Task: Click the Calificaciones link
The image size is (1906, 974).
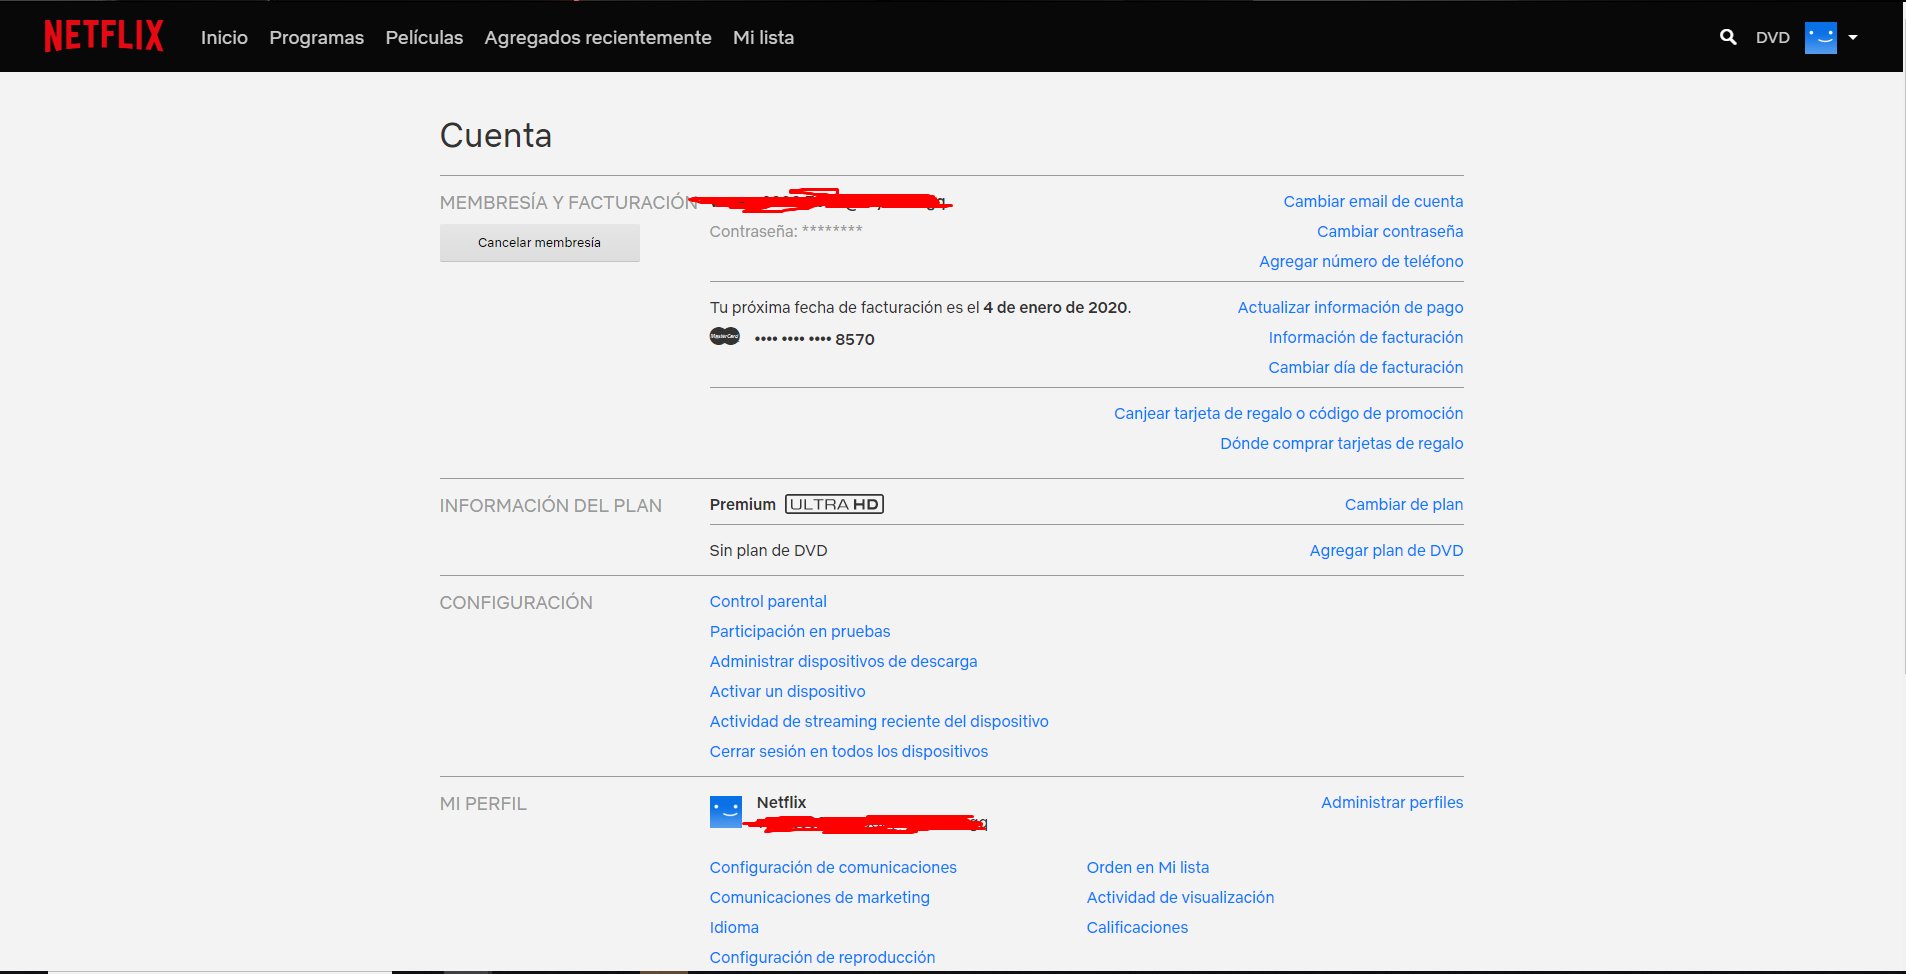Action: pos(1138,927)
